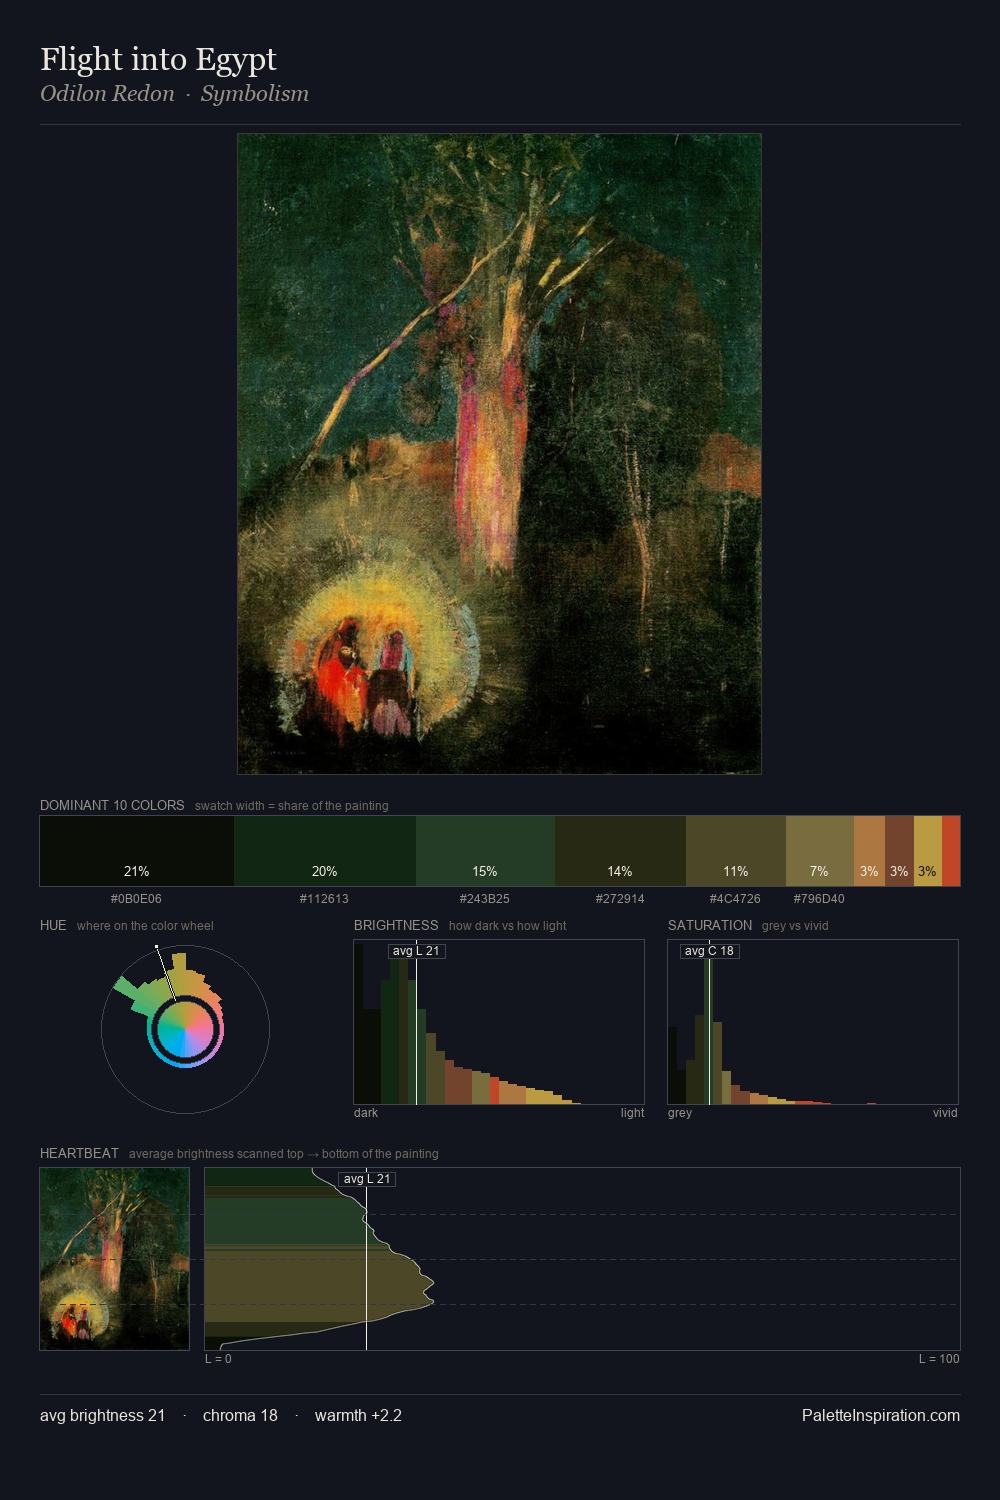1000x1500 pixels.
Task: Click the HUE section heading
Action: [x=53, y=925]
